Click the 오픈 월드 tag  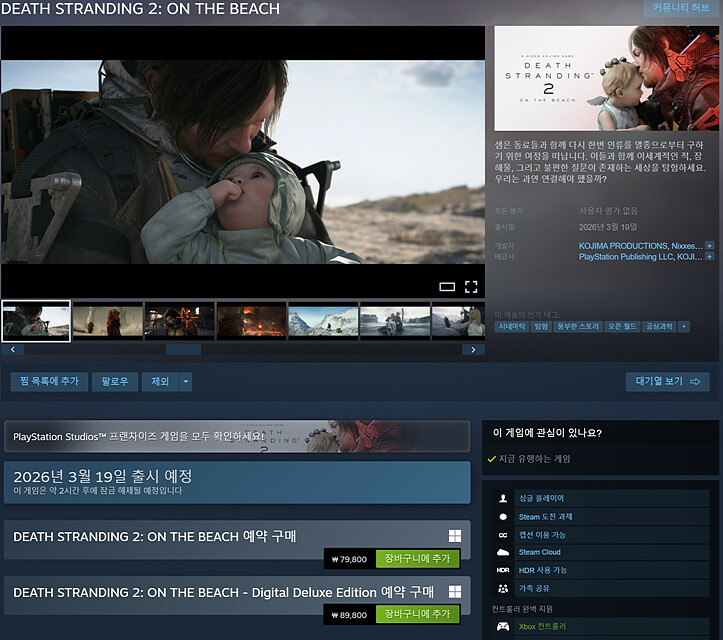(x=622, y=326)
